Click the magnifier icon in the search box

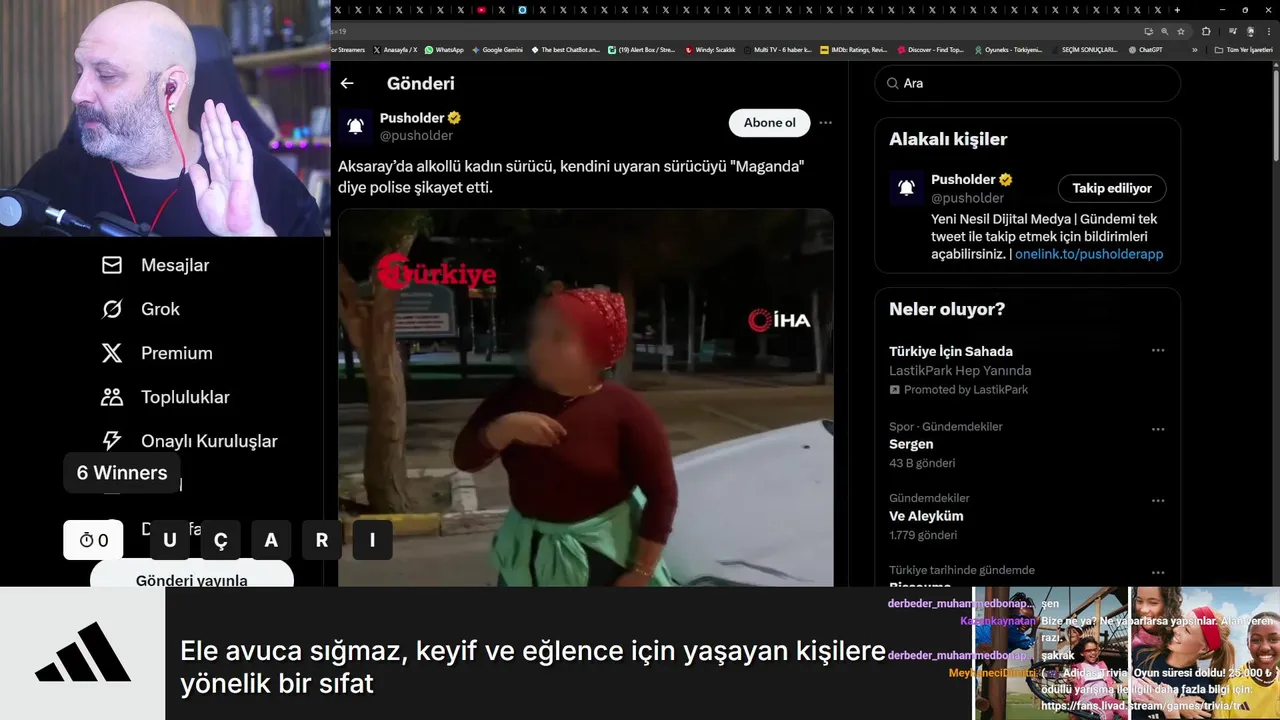892,84
